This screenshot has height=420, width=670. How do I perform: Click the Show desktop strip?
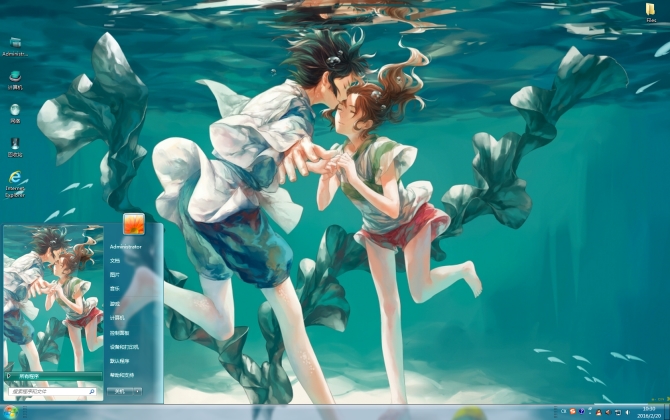click(667, 412)
